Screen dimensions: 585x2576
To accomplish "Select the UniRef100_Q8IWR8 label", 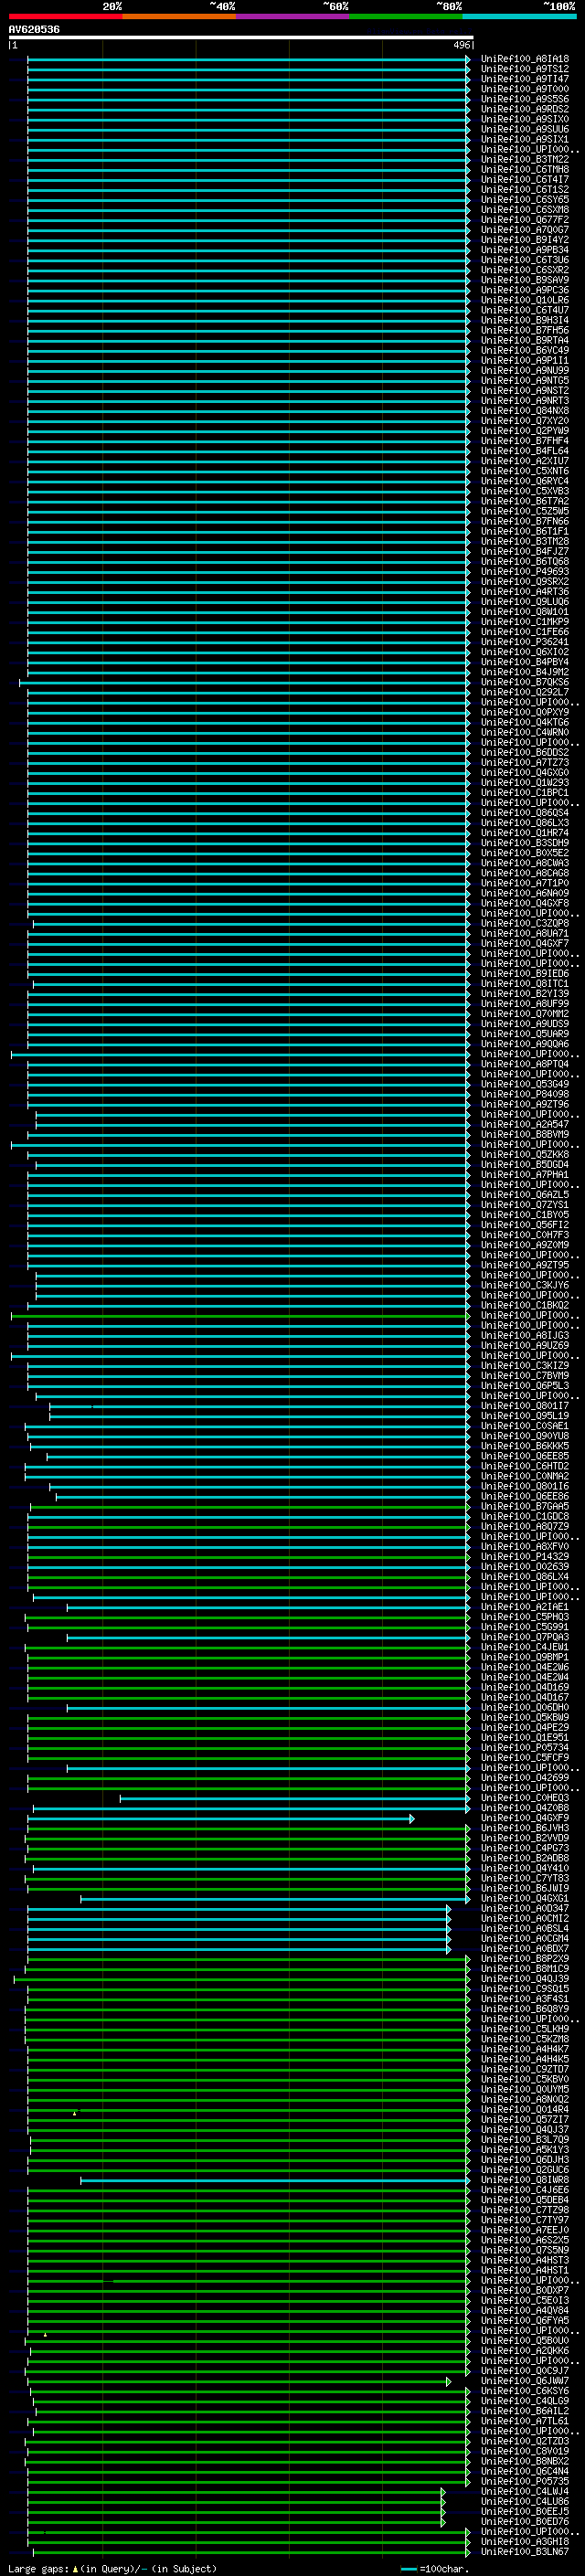I will click(x=525, y=2181).
